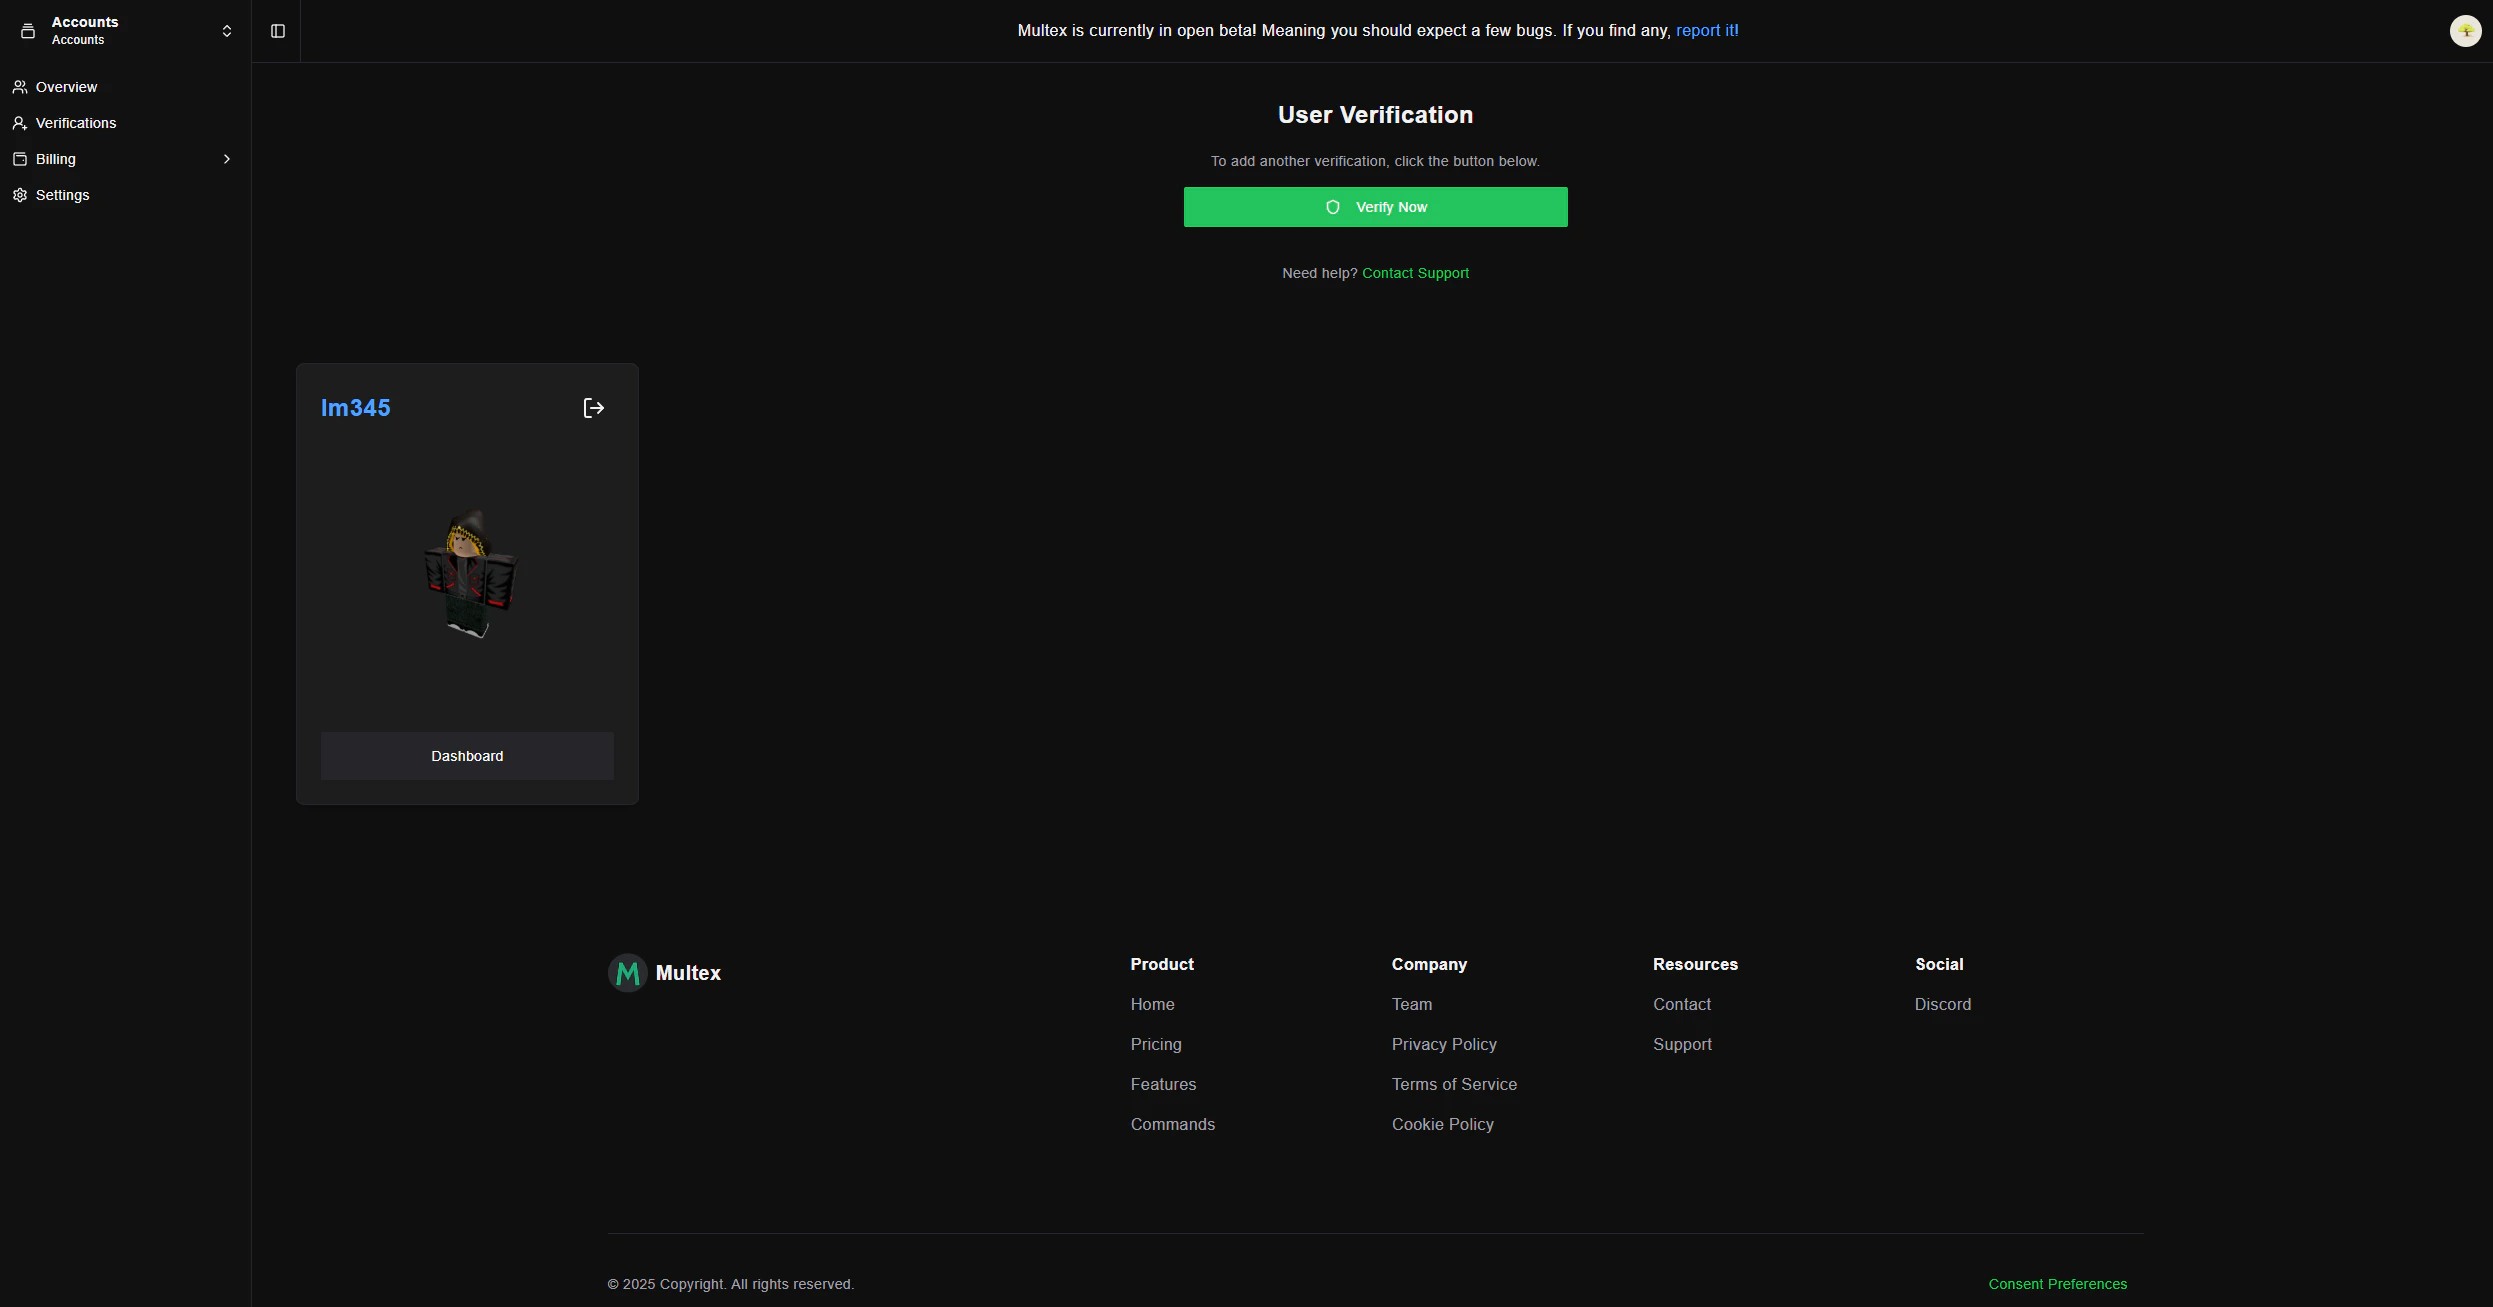This screenshot has height=1307, width=2493.
Task: Click the Billing wallet icon
Action: click(x=20, y=159)
